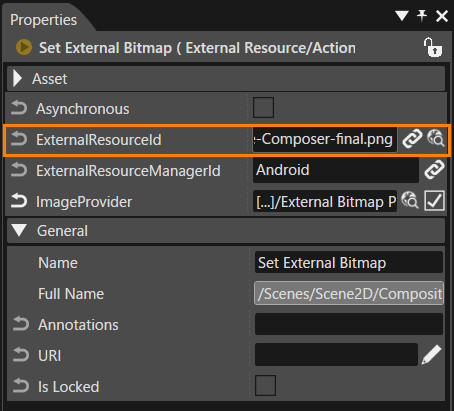The height and width of the screenshot is (411, 454).
Task: Click the link icon next to ExternalResourceManagerId
Action: 434,170
